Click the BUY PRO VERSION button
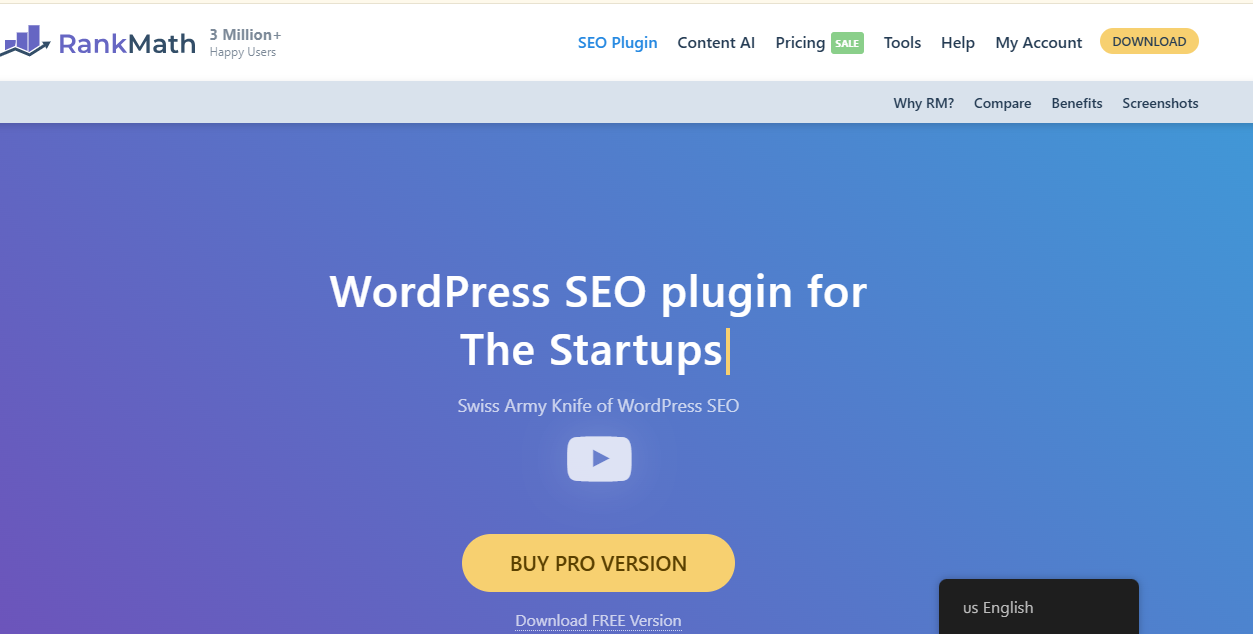The width and height of the screenshot is (1253, 634). (x=598, y=563)
